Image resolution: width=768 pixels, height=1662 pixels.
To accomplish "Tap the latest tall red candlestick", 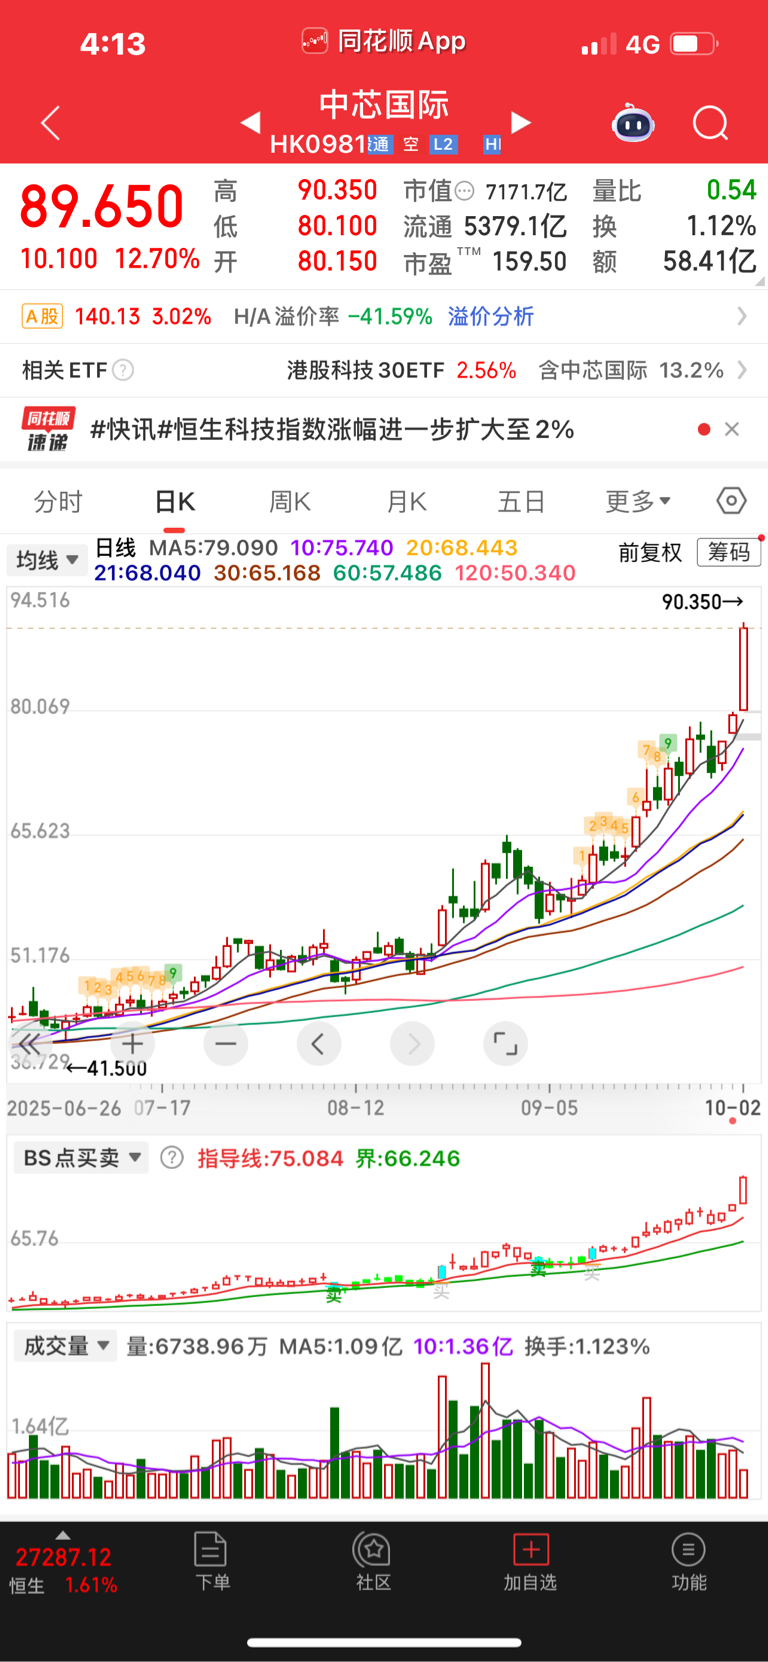I will pyautogui.click(x=743, y=667).
